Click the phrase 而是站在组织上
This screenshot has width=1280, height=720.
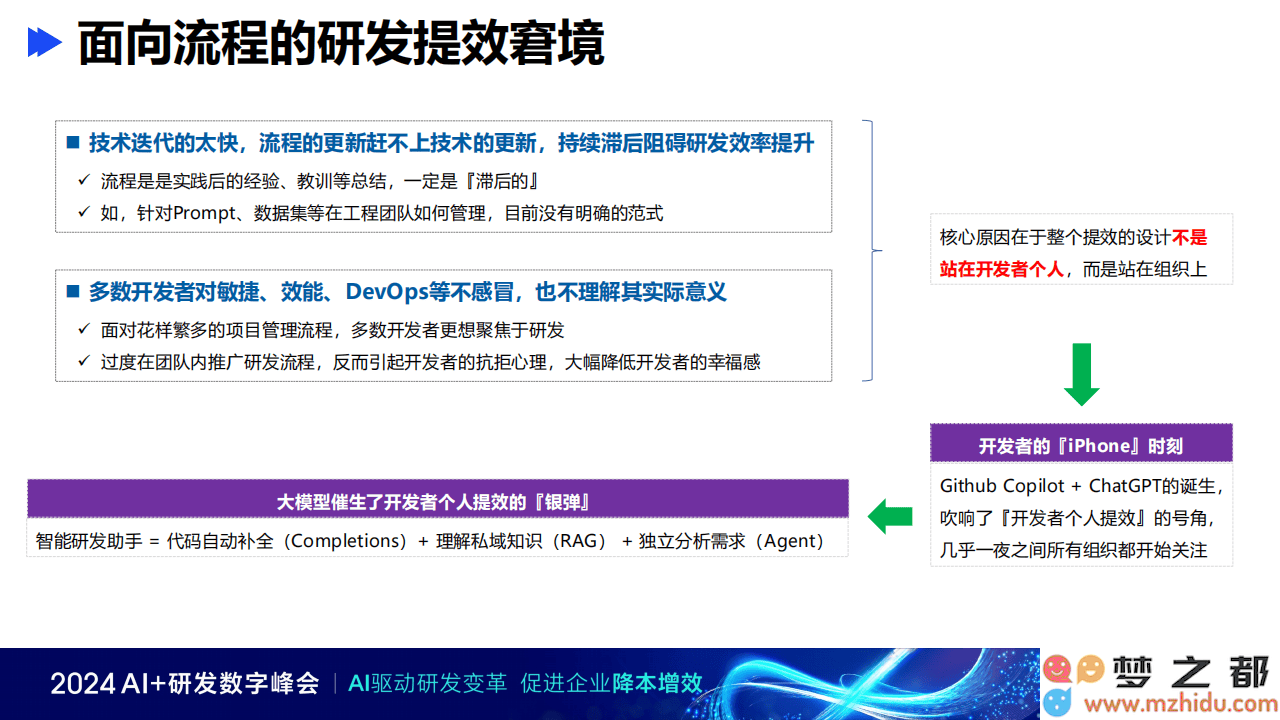tap(1144, 269)
